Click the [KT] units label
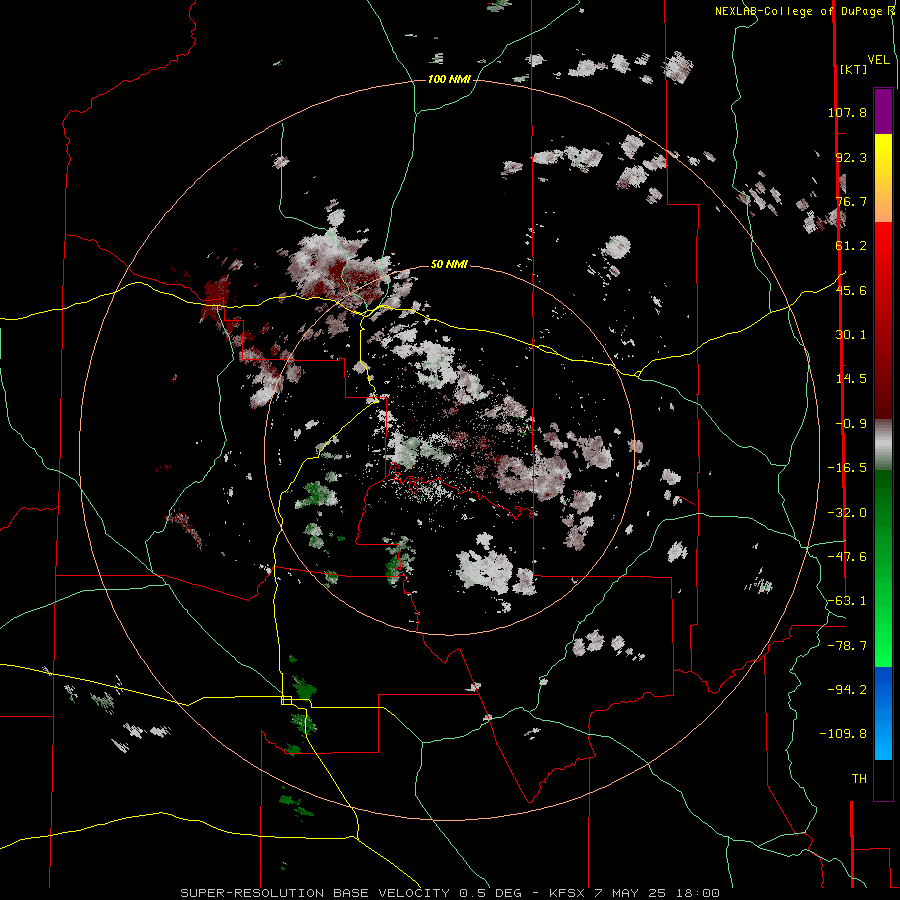The height and width of the screenshot is (900, 900). tap(854, 69)
